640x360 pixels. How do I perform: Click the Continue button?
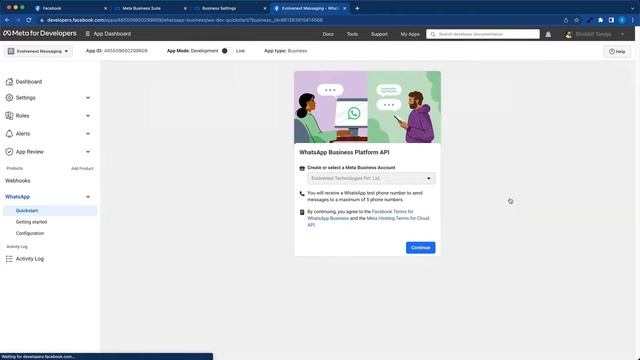420,248
